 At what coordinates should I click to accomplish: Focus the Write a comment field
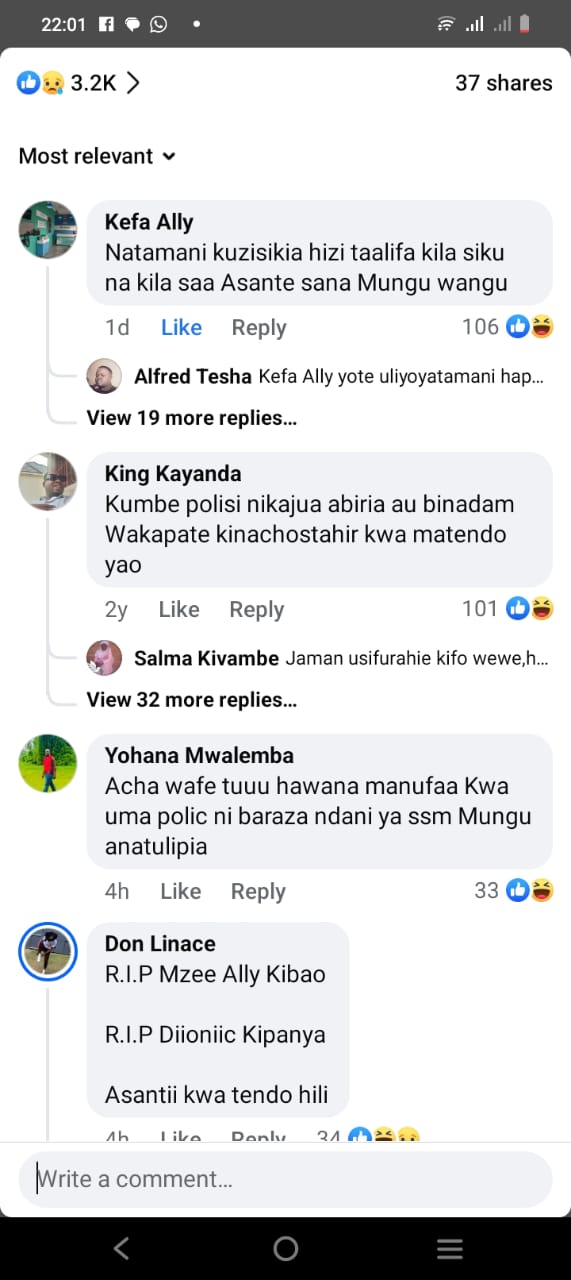[x=286, y=1179]
